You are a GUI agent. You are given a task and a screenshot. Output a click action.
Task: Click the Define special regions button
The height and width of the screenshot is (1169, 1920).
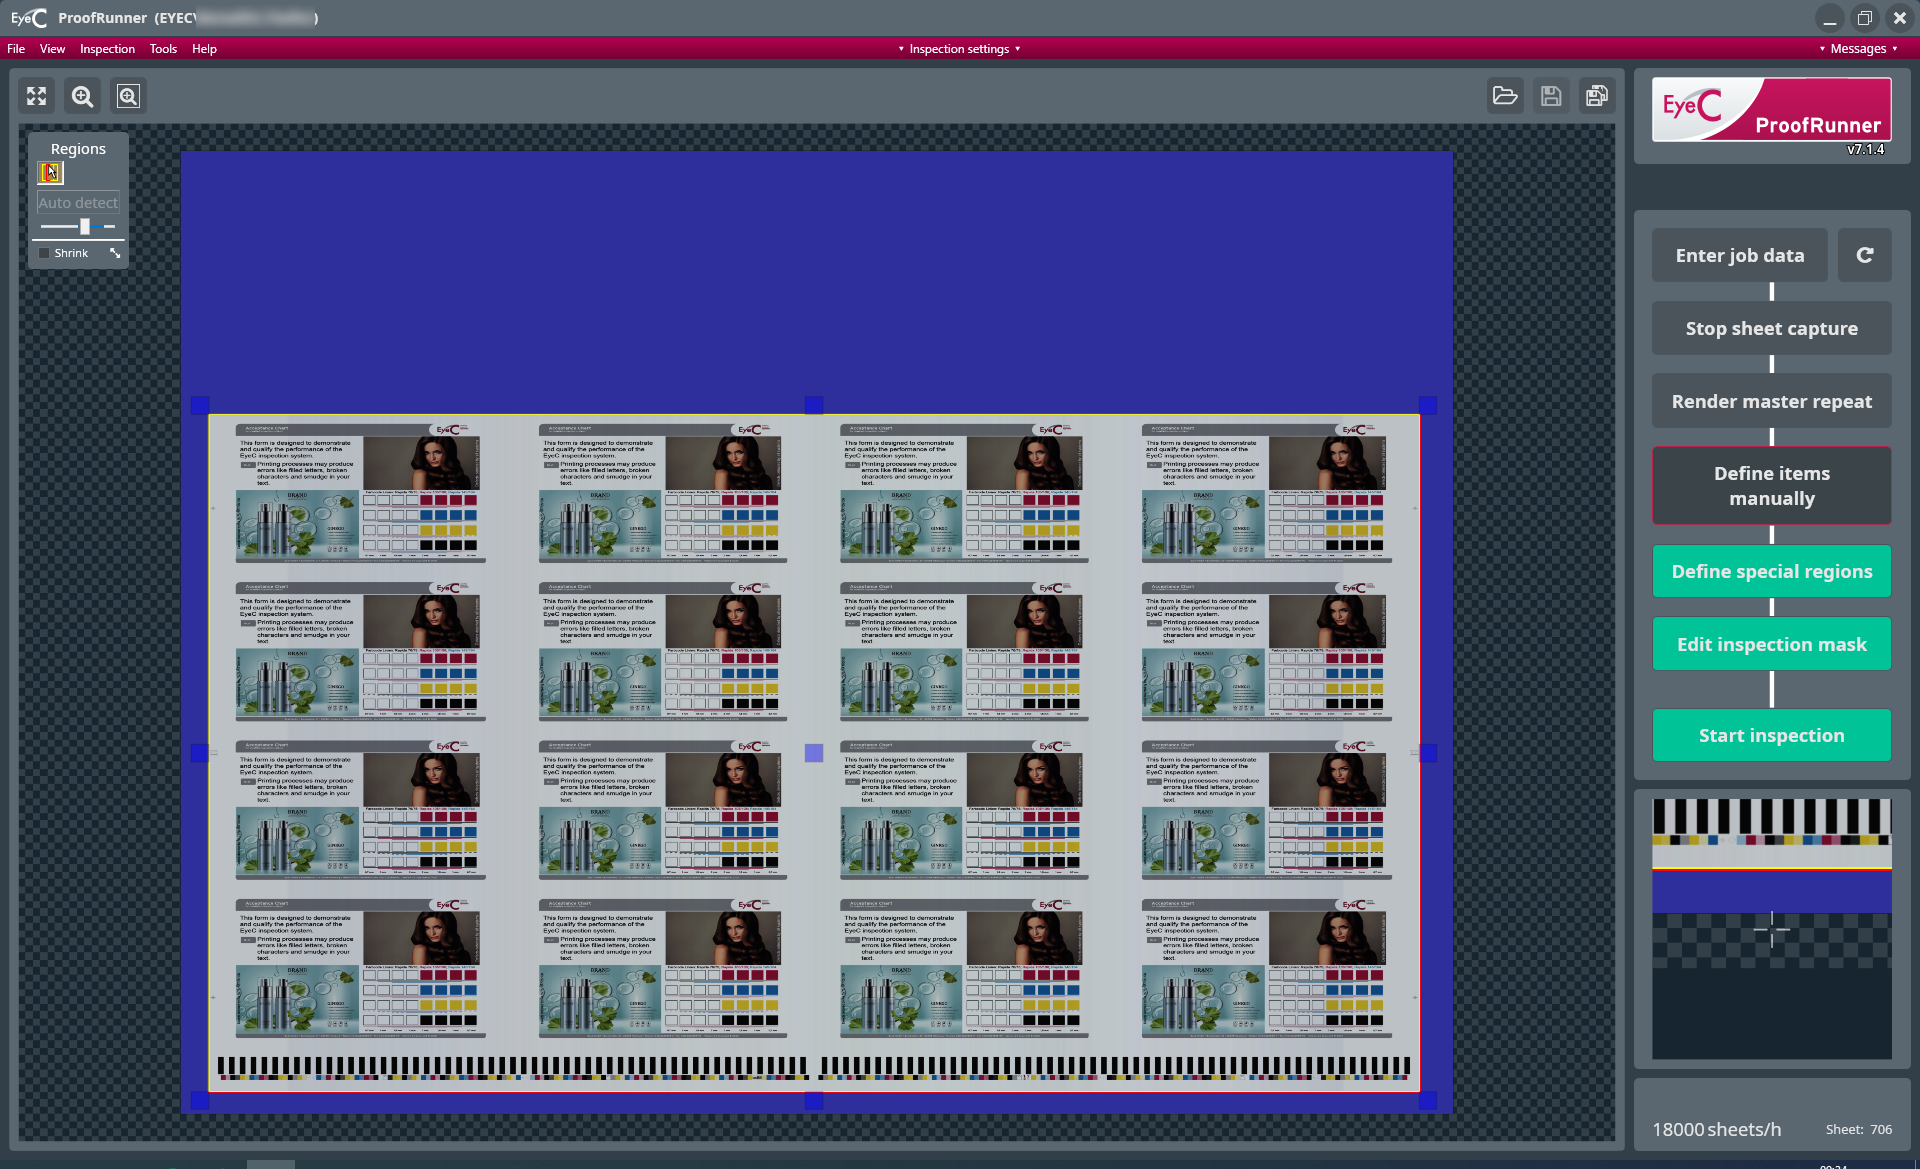tap(1771, 571)
